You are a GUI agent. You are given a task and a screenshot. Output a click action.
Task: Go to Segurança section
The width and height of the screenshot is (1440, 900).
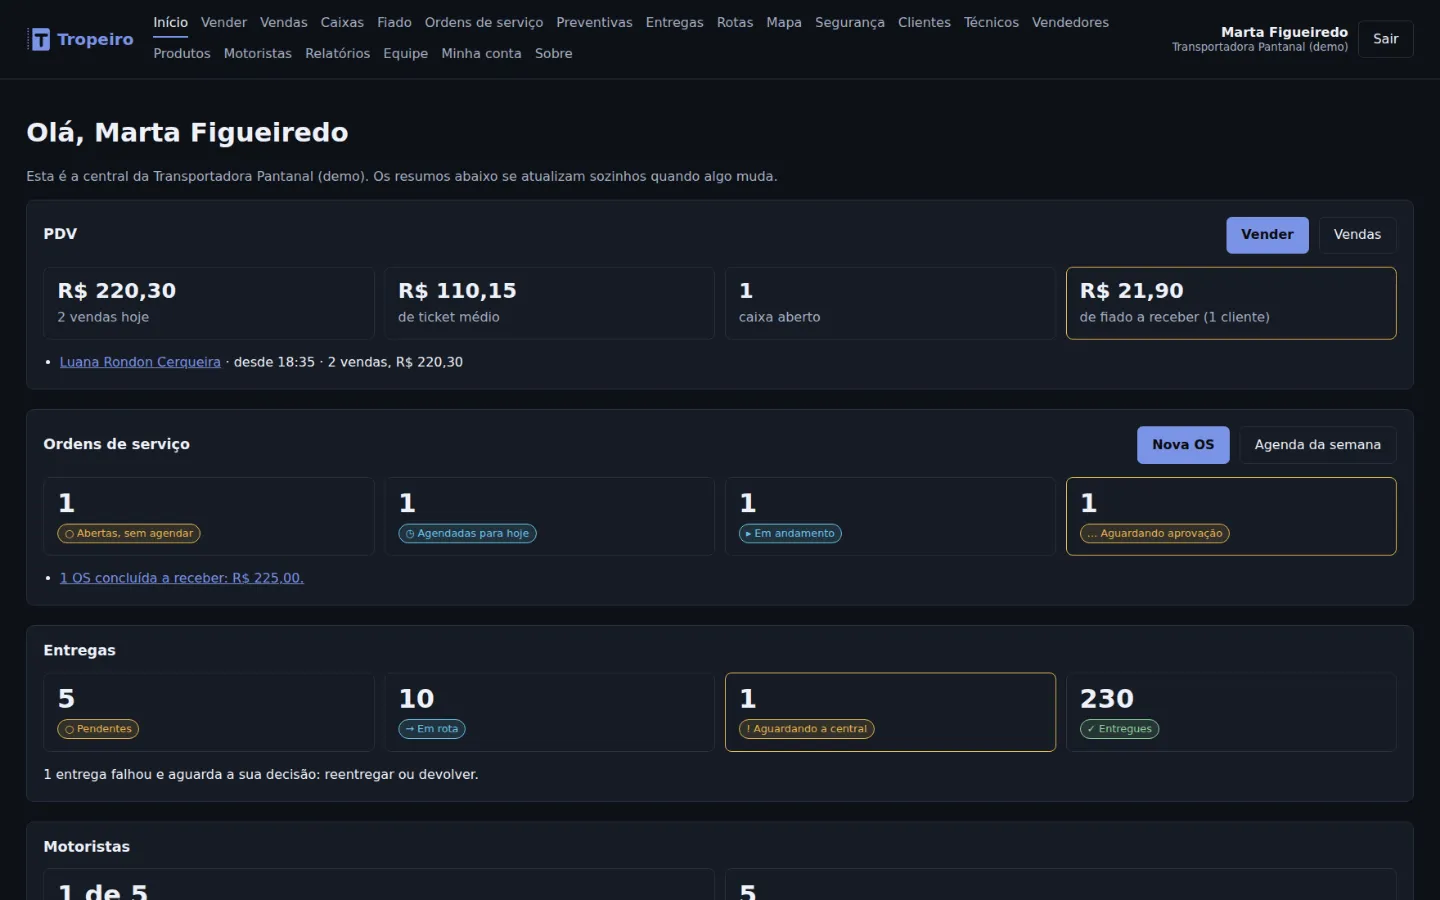[x=850, y=22]
